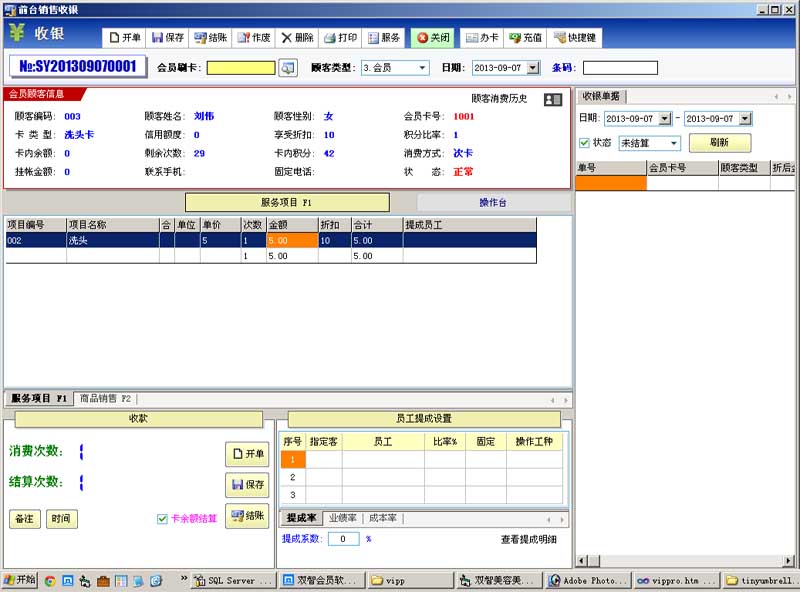The width and height of the screenshot is (800, 592).
Task: Open 办卡 card issuing from toolbar
Action: pyautogui.click(x=482, y=38)
